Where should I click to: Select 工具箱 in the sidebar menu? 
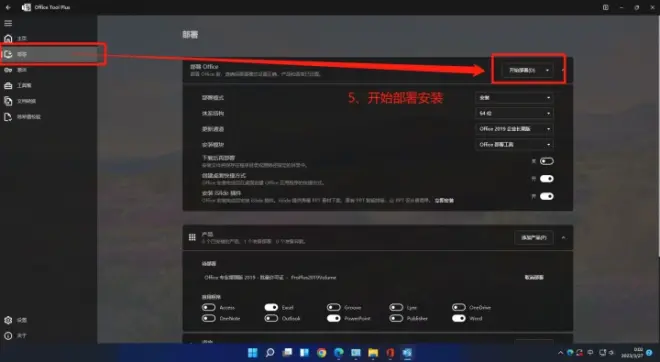pyautogui.click(x=24, y=85)
